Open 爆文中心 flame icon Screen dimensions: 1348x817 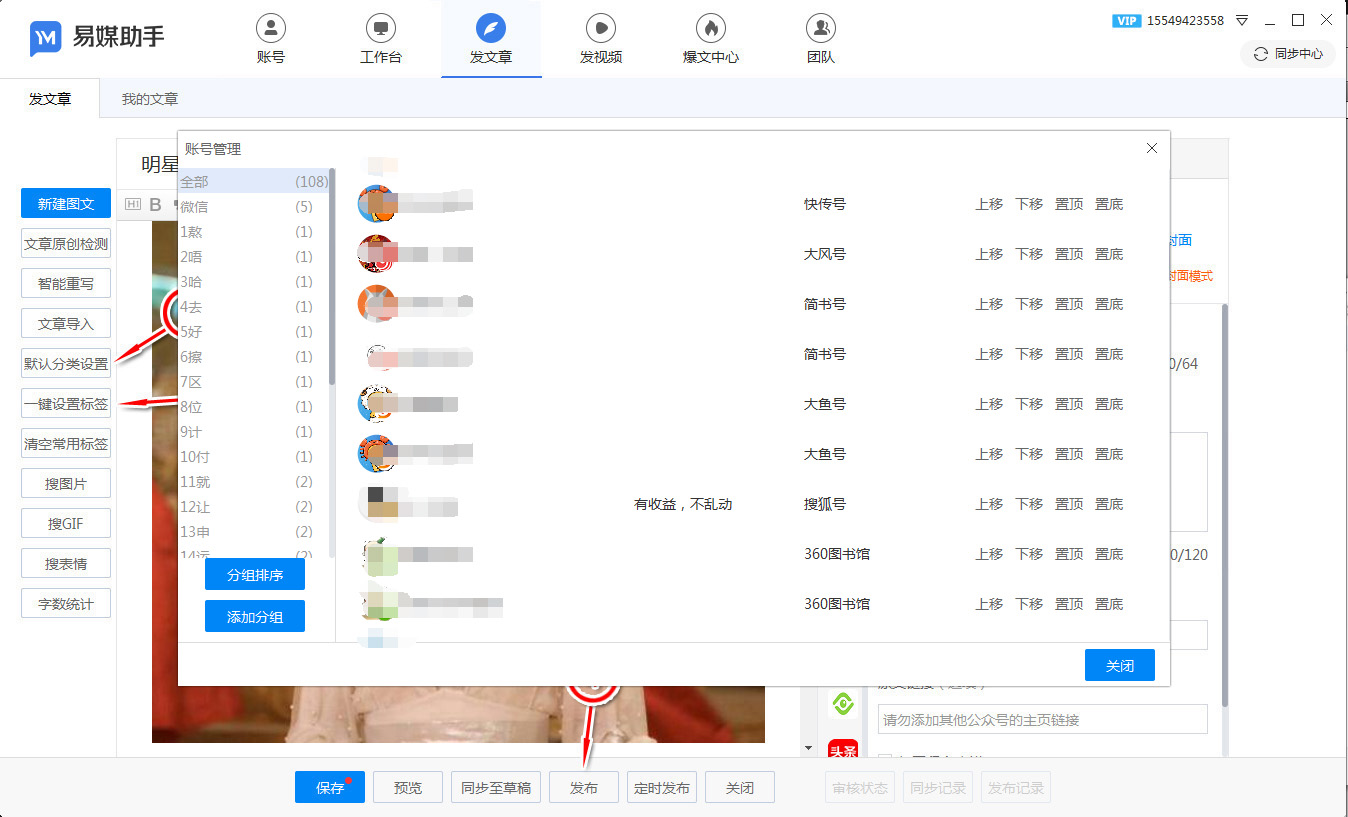tap(710, 28)
